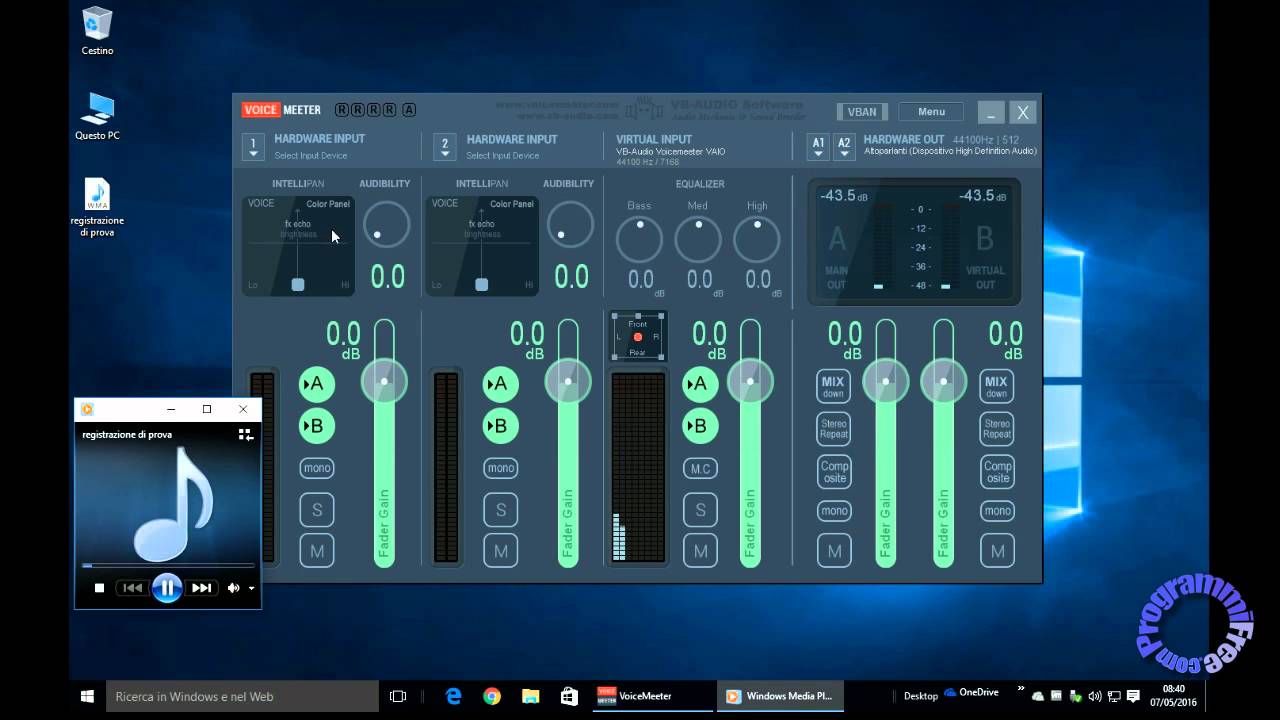Solo hardware input 2

pos(500,510)
